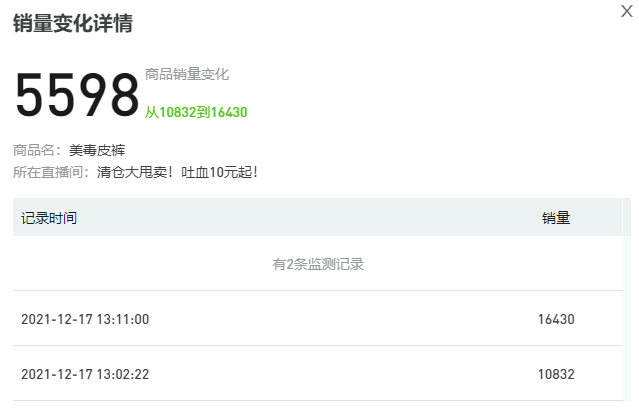Image resolution: width=639 pixels, height=413 pixels.
Task: Click the 有2条监测记录 summary text
Action: 318,264
